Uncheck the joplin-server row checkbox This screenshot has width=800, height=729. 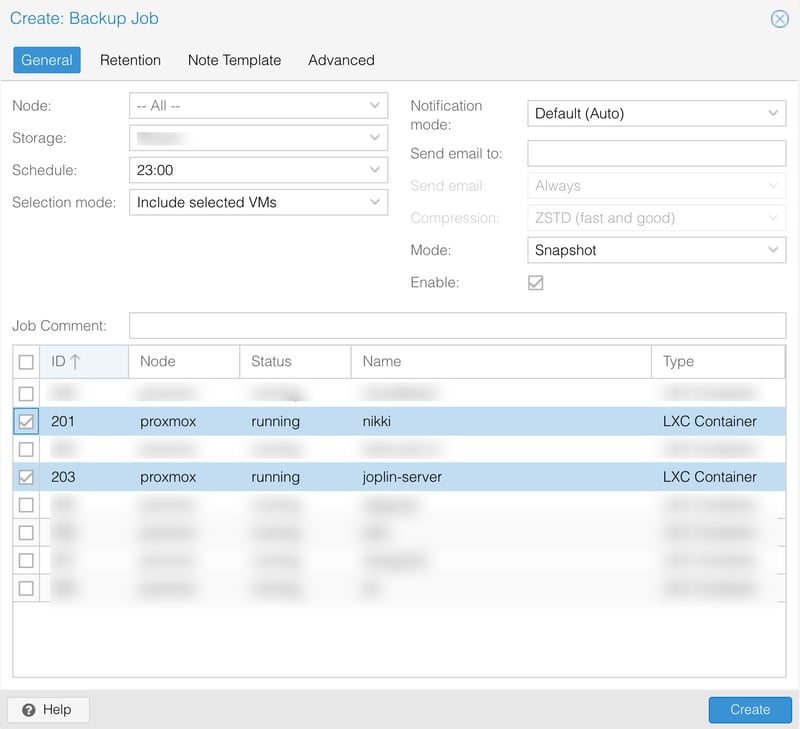pyautogui.click(x=26, y=478)
